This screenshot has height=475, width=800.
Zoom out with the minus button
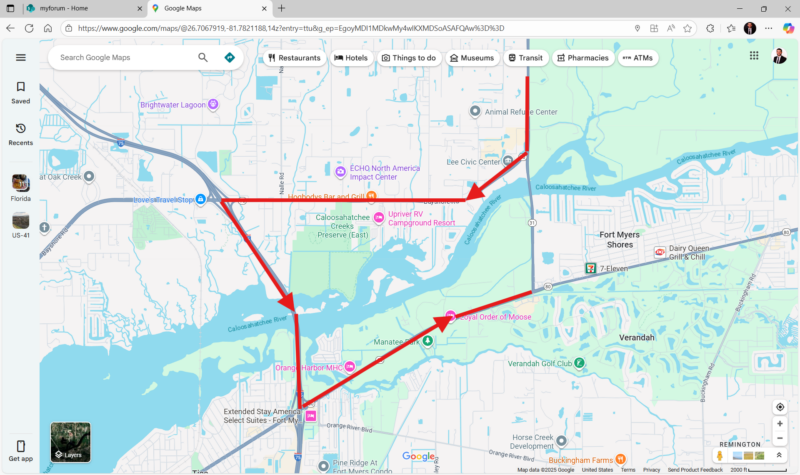point(780,439)
